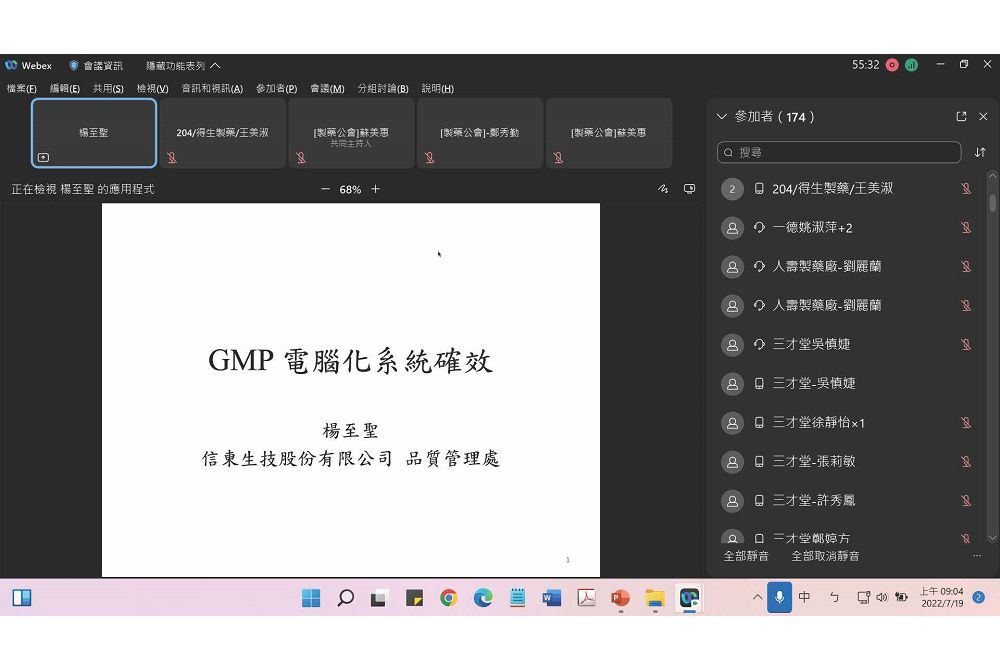Toggle mute icon for 三才堂-許秀鳳
The image size is (1000, 670).
click(966, 500)
